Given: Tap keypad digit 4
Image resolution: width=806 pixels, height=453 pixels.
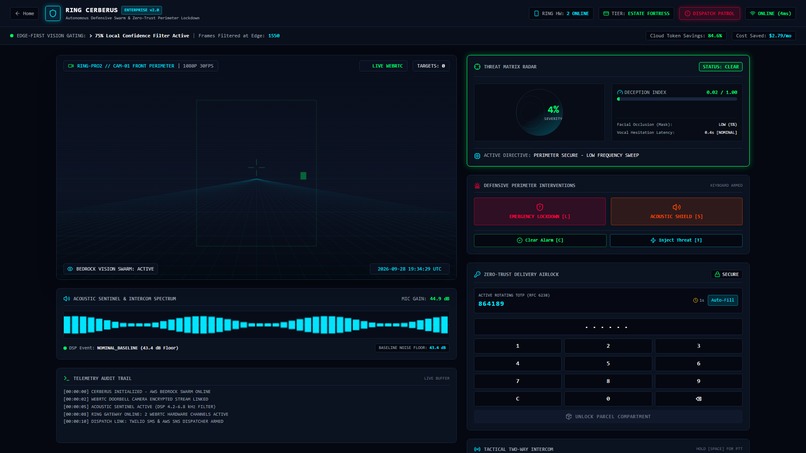Looking at the screenshot, I should (518, 364).
